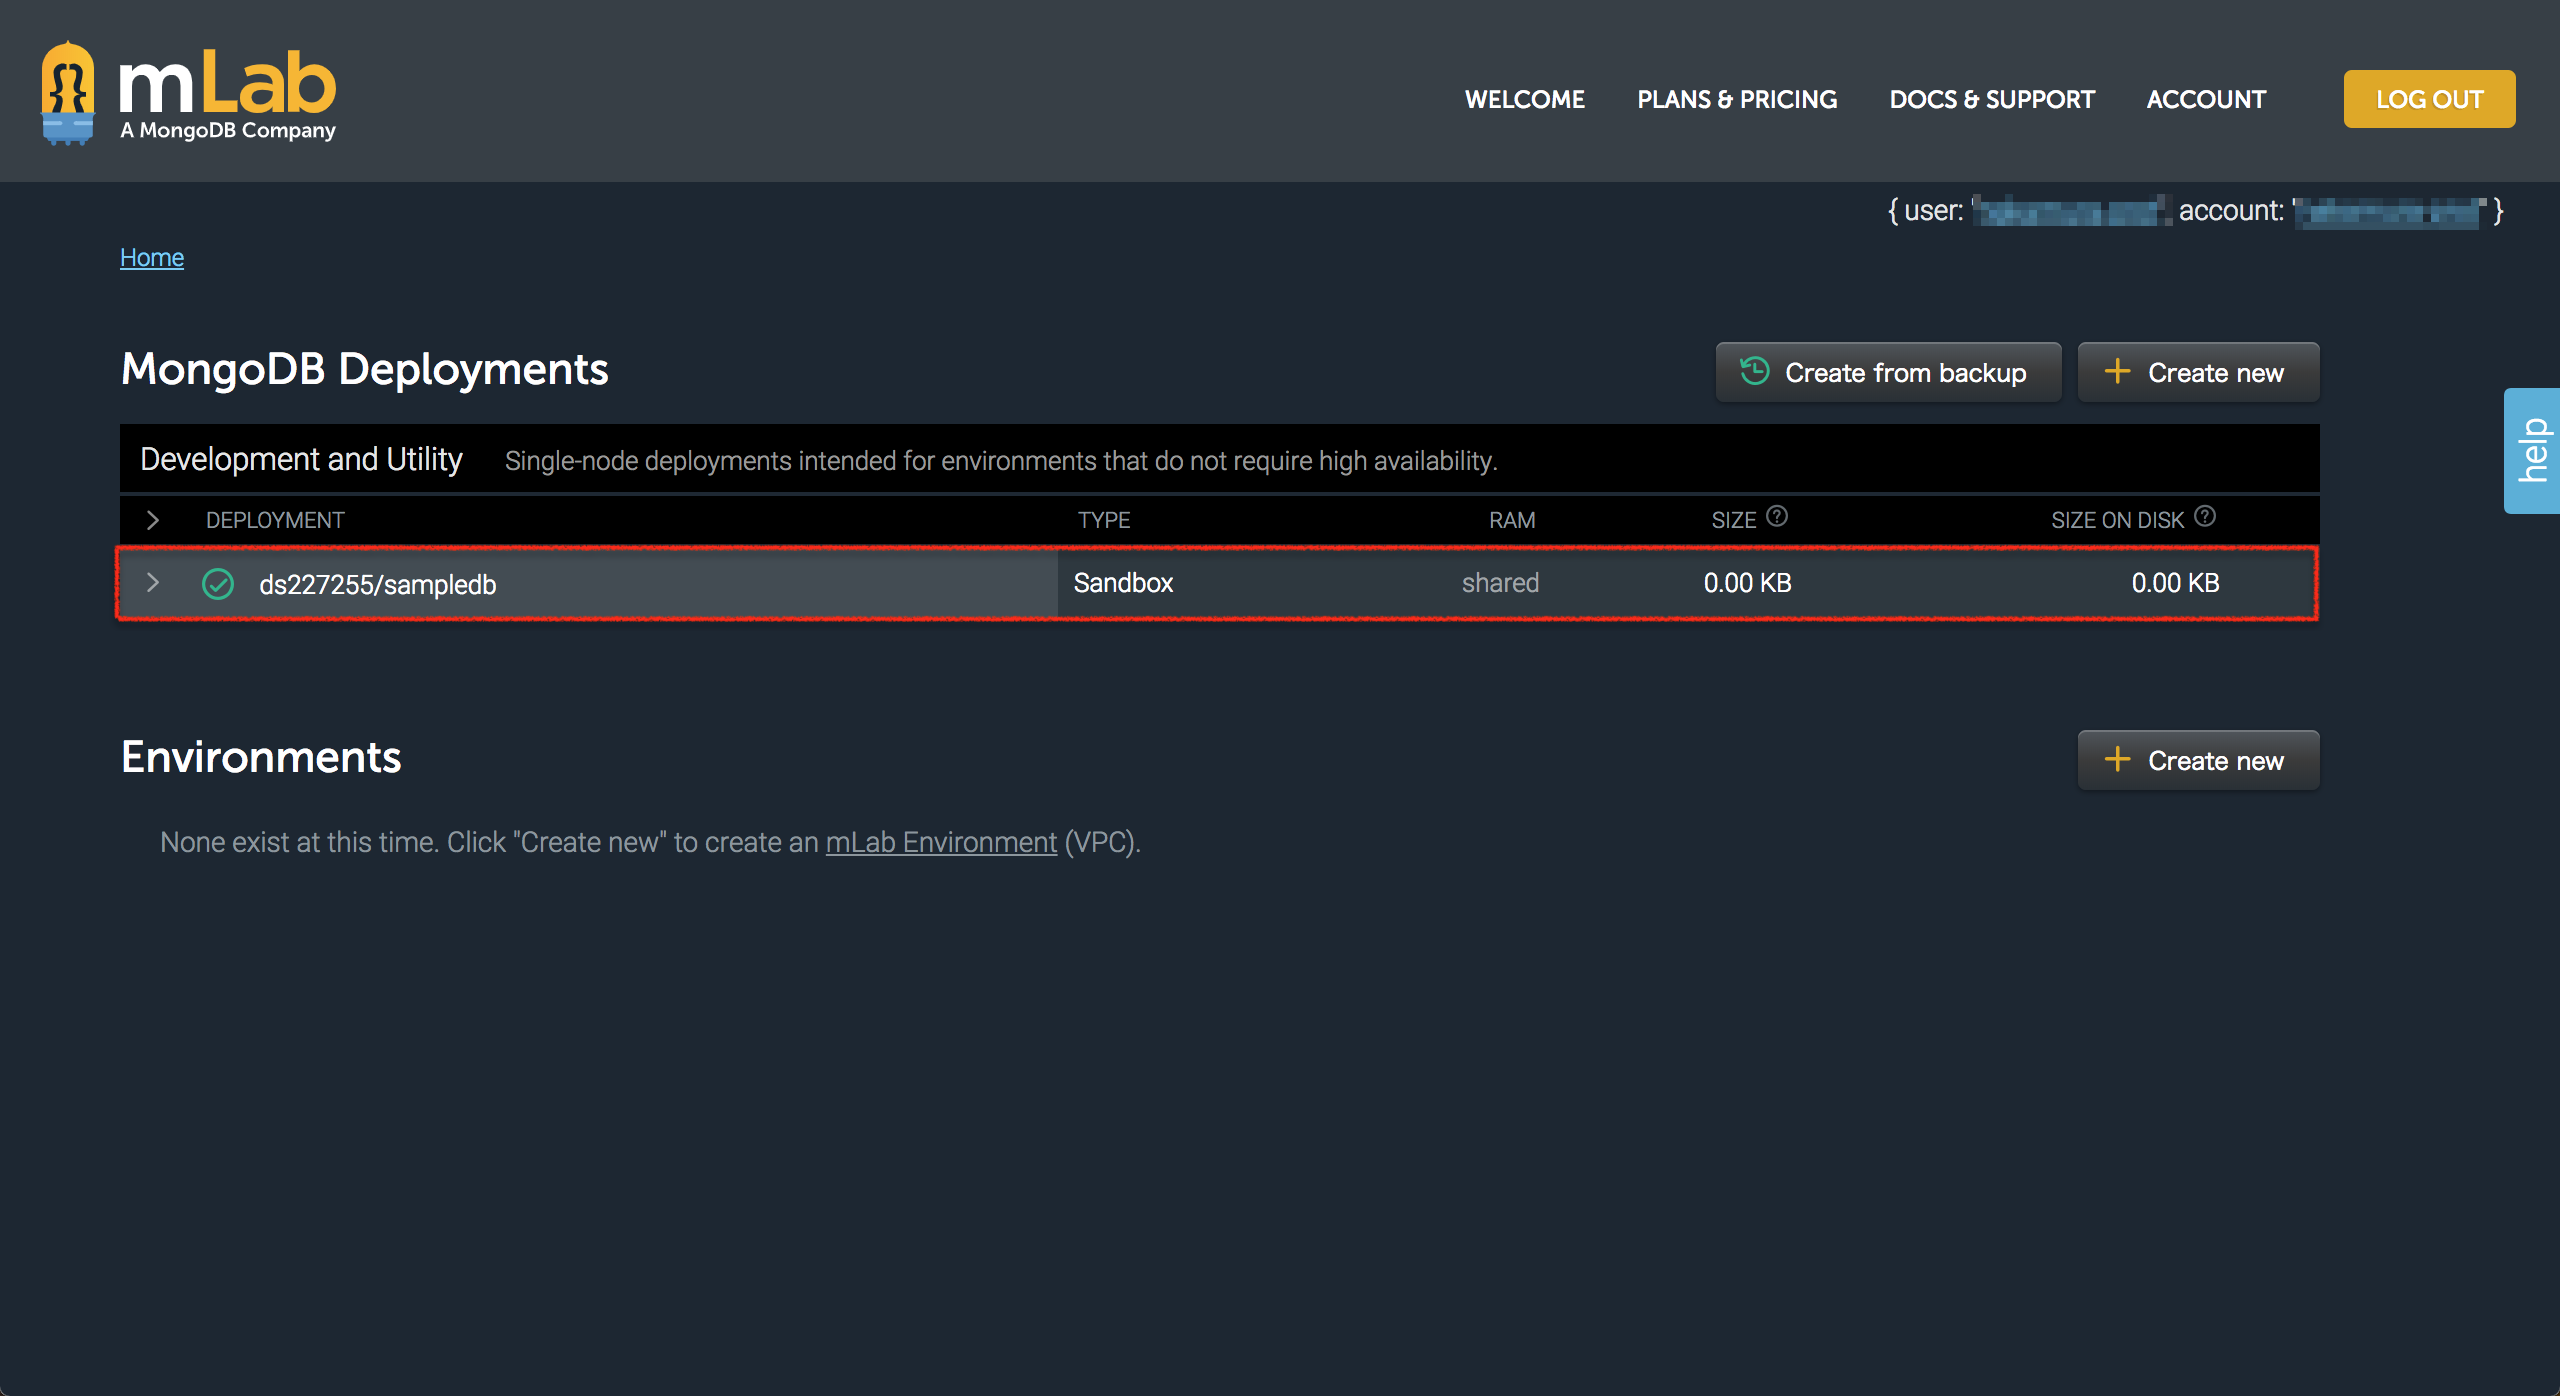
Task: Open the mLab Environment link
Action: (x=941, y=843)
